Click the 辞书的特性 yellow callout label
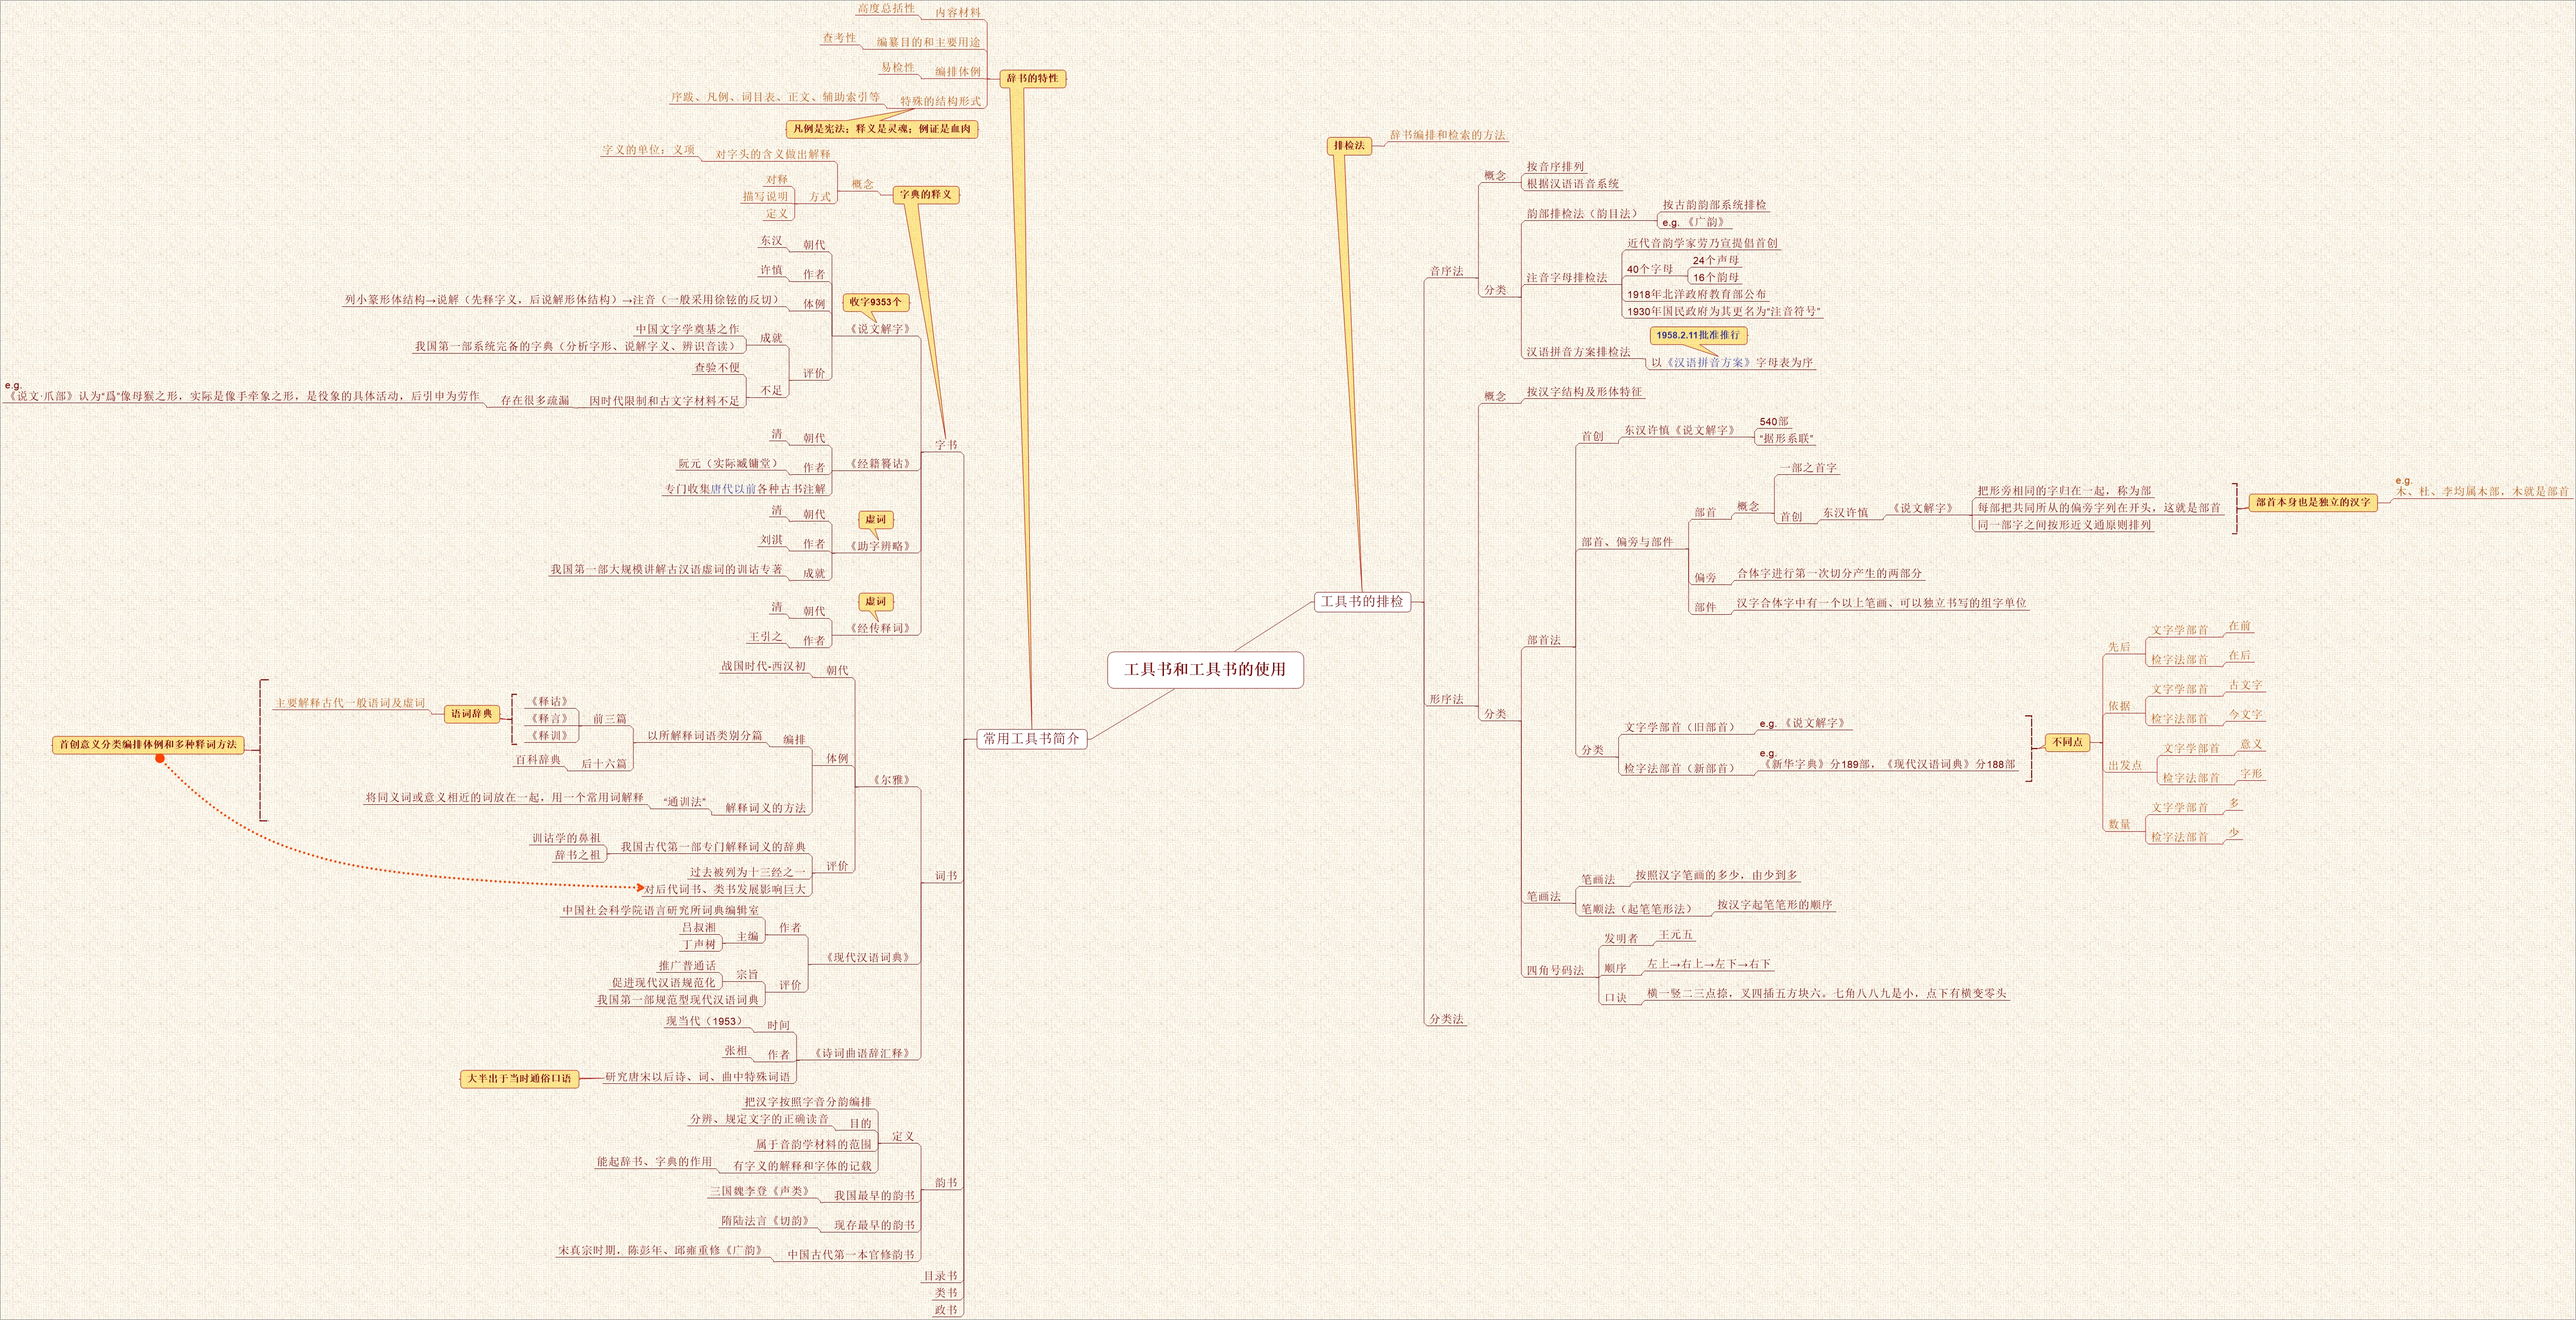The height and width of the screenshot is (1320, 2576). pyautogui.click(x=1032, y=78)
